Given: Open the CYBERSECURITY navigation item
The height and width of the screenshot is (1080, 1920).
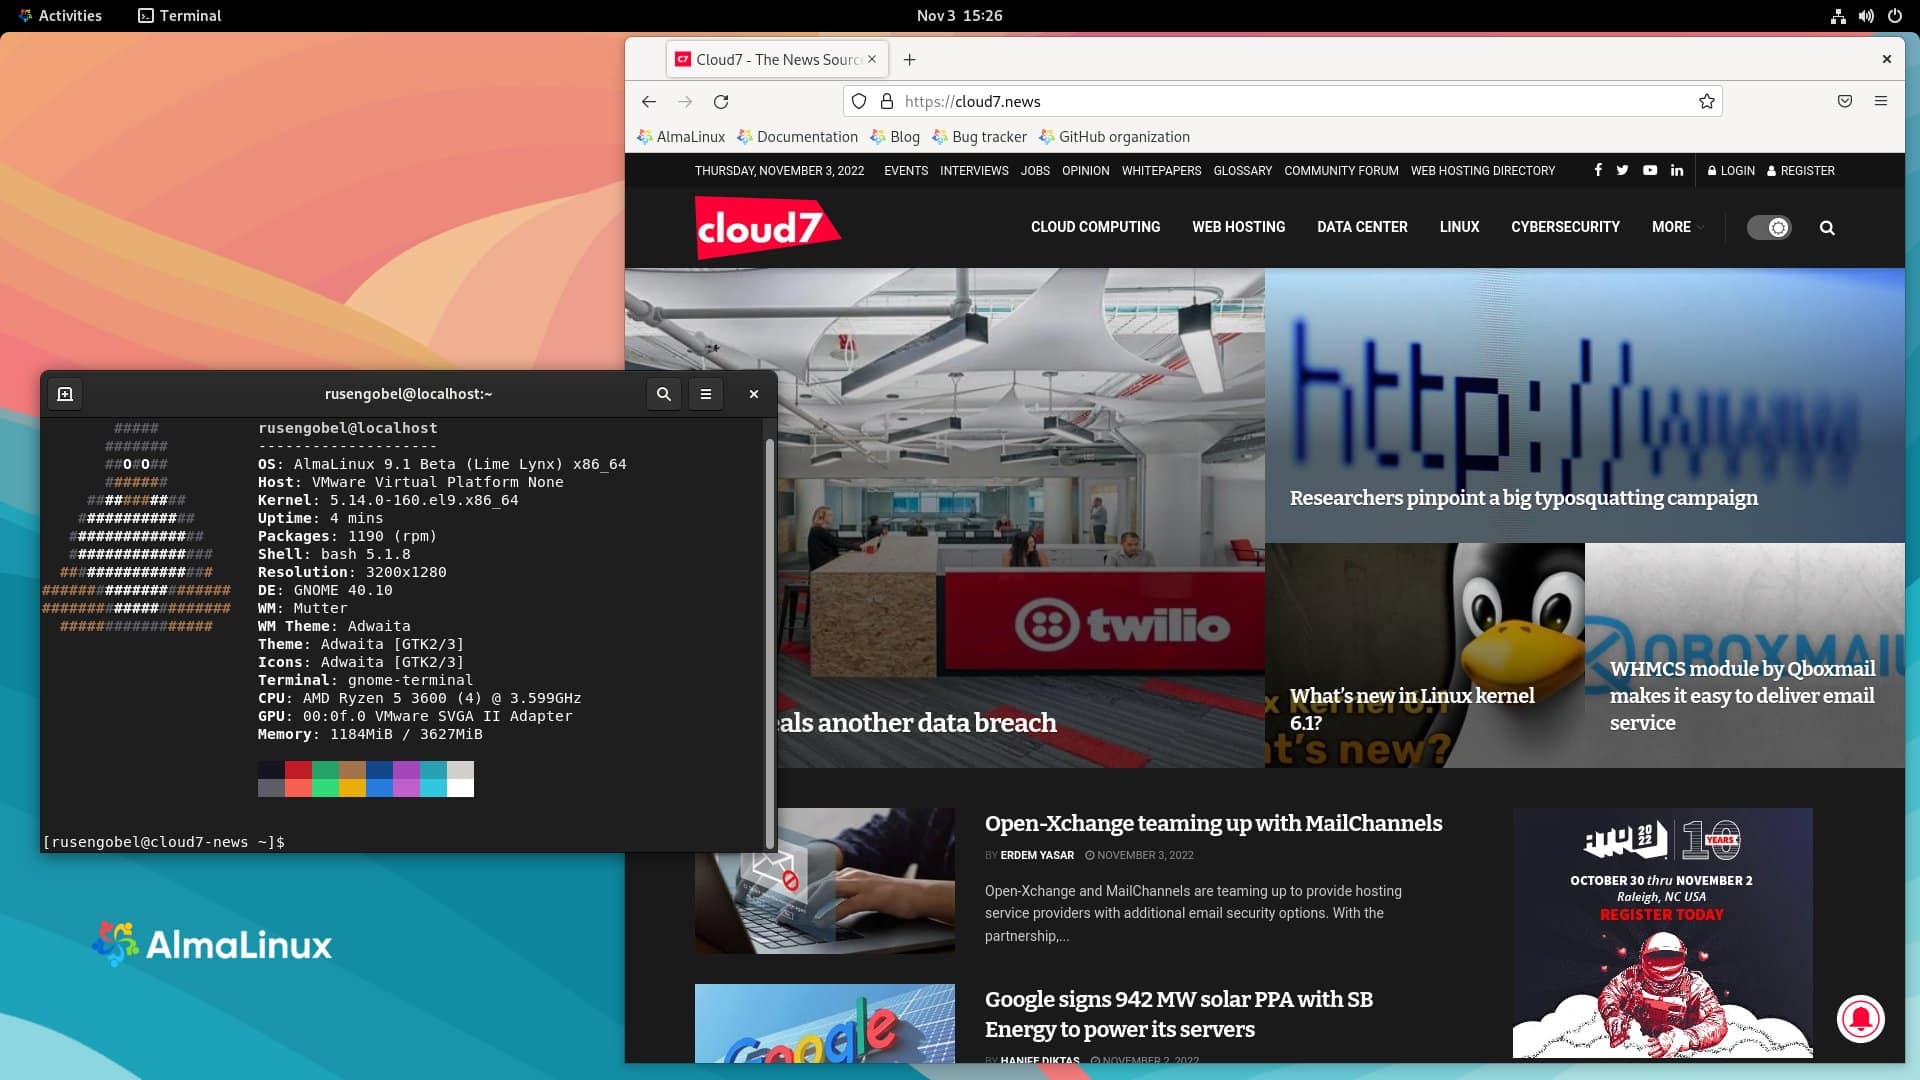Looking at the screenshot, I should [x=1565, y=227].
